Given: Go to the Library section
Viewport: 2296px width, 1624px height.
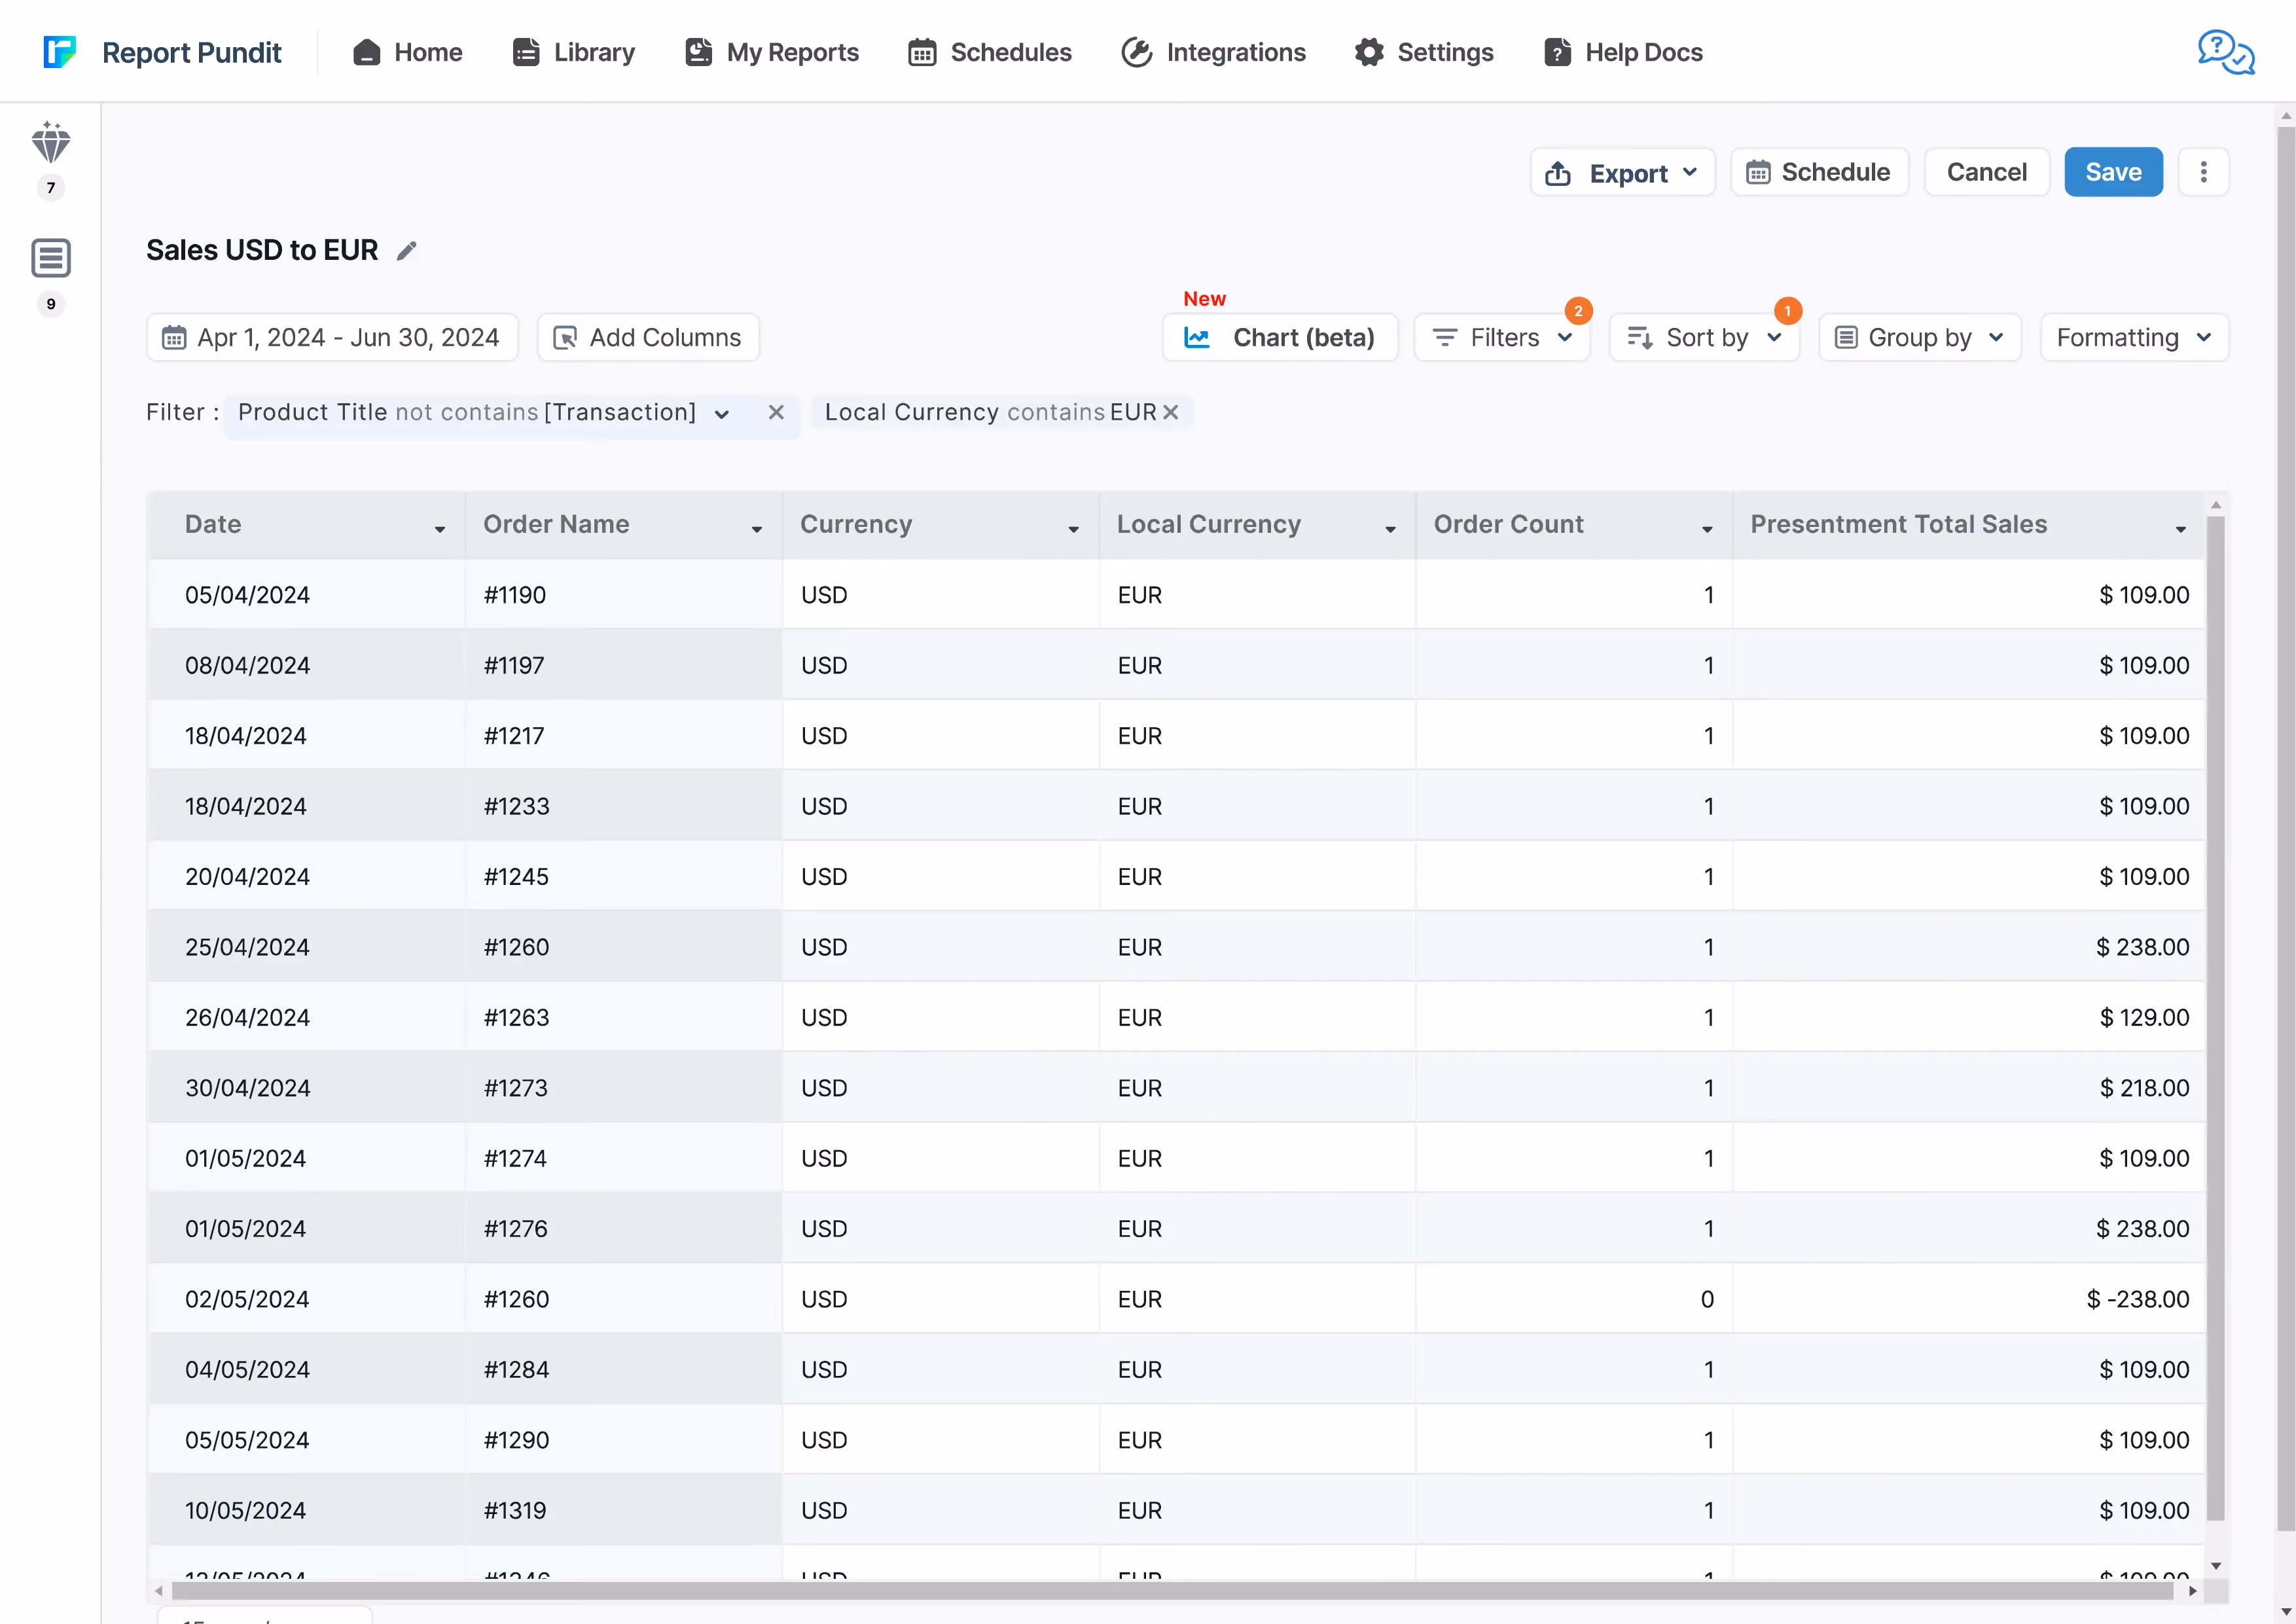Looking at the screenshot, I should click(x=573, y=52).
